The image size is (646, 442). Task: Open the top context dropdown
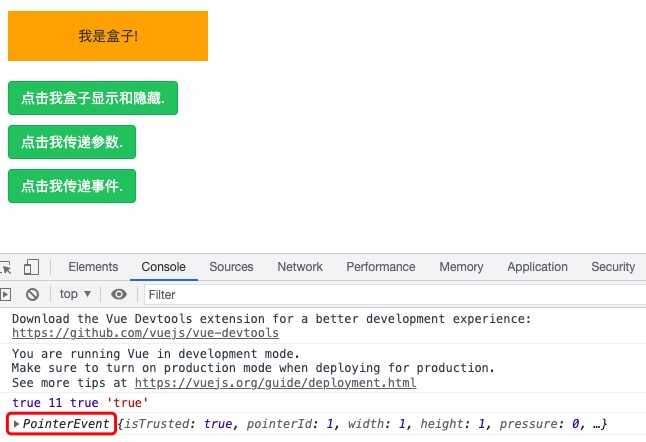tap(75, 294)
